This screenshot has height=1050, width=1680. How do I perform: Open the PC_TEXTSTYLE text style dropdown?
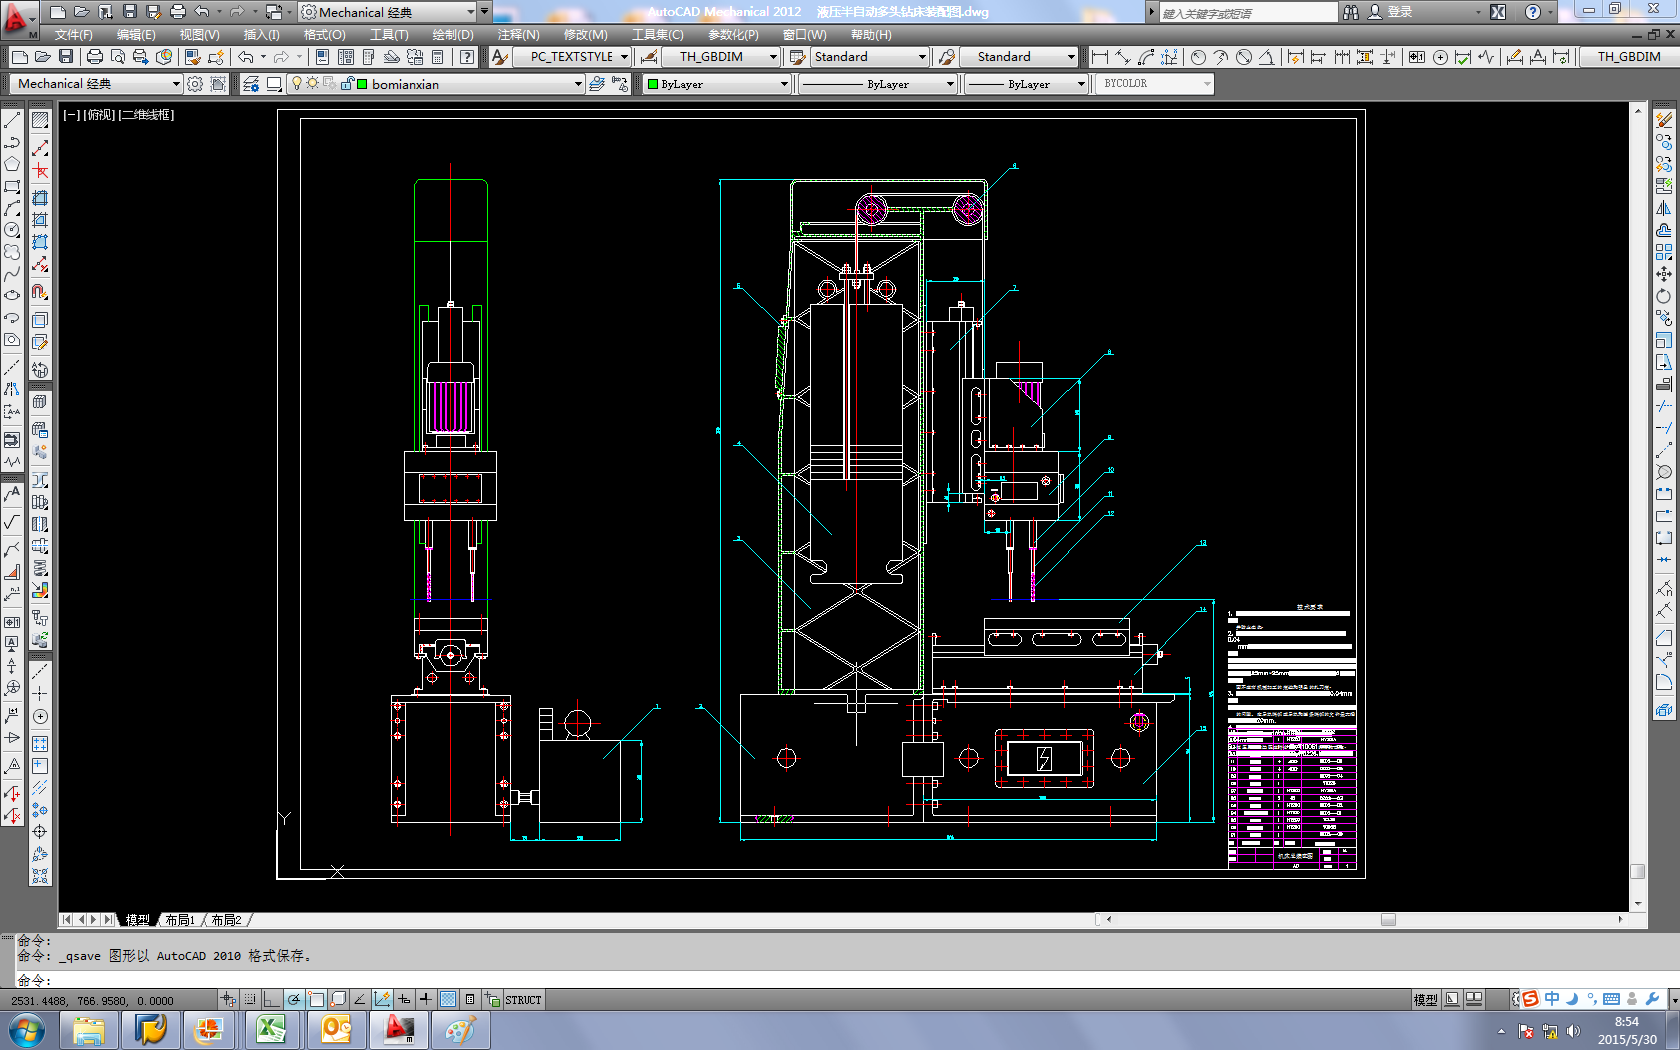(x=624, y=57)
